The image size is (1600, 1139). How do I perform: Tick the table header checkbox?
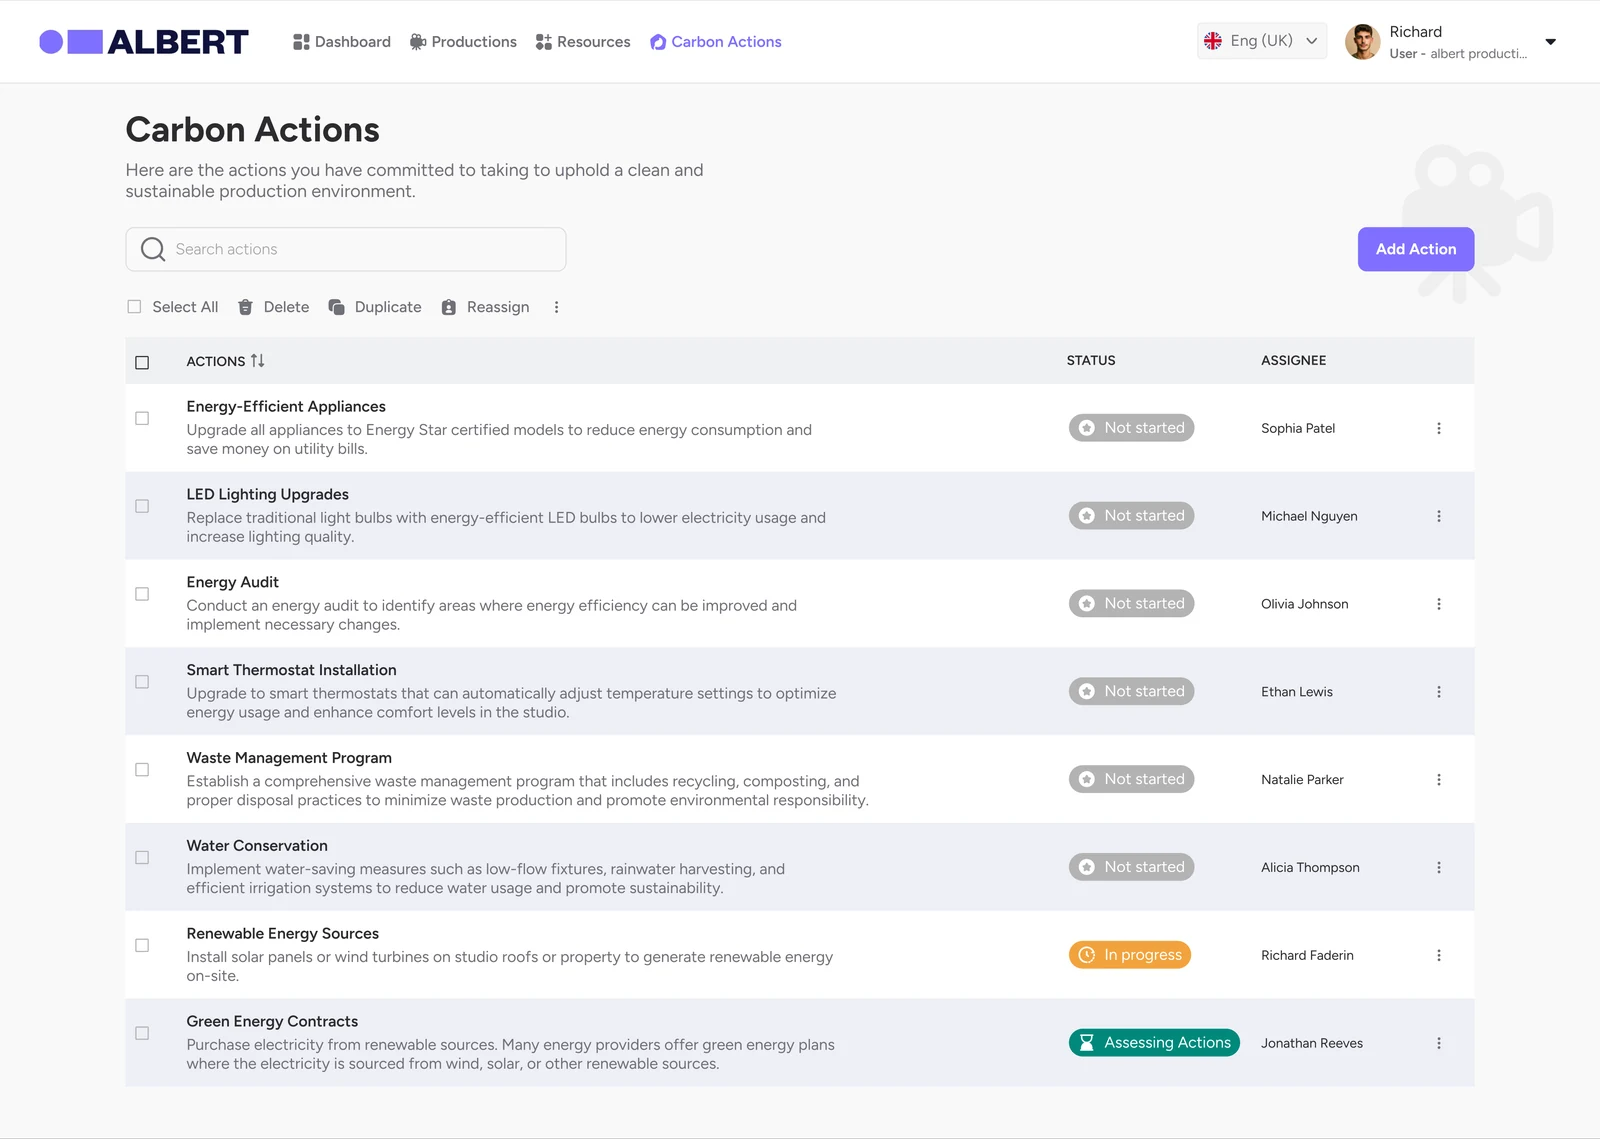click(142, 362)
